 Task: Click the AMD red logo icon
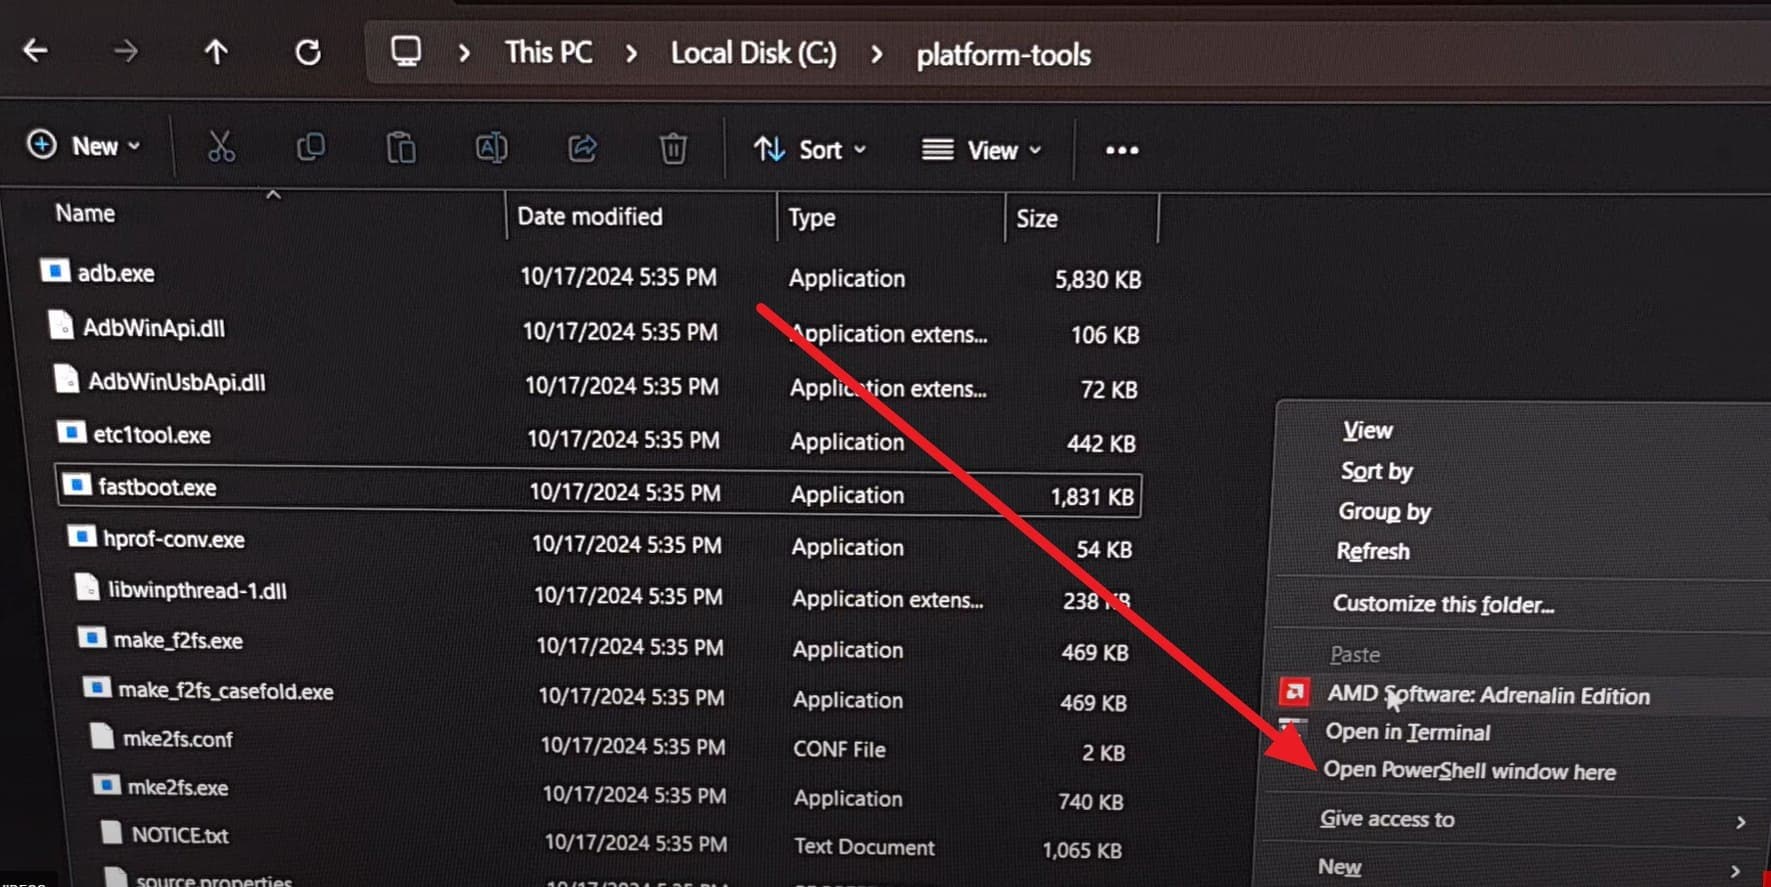click(x=1295, y=692)
